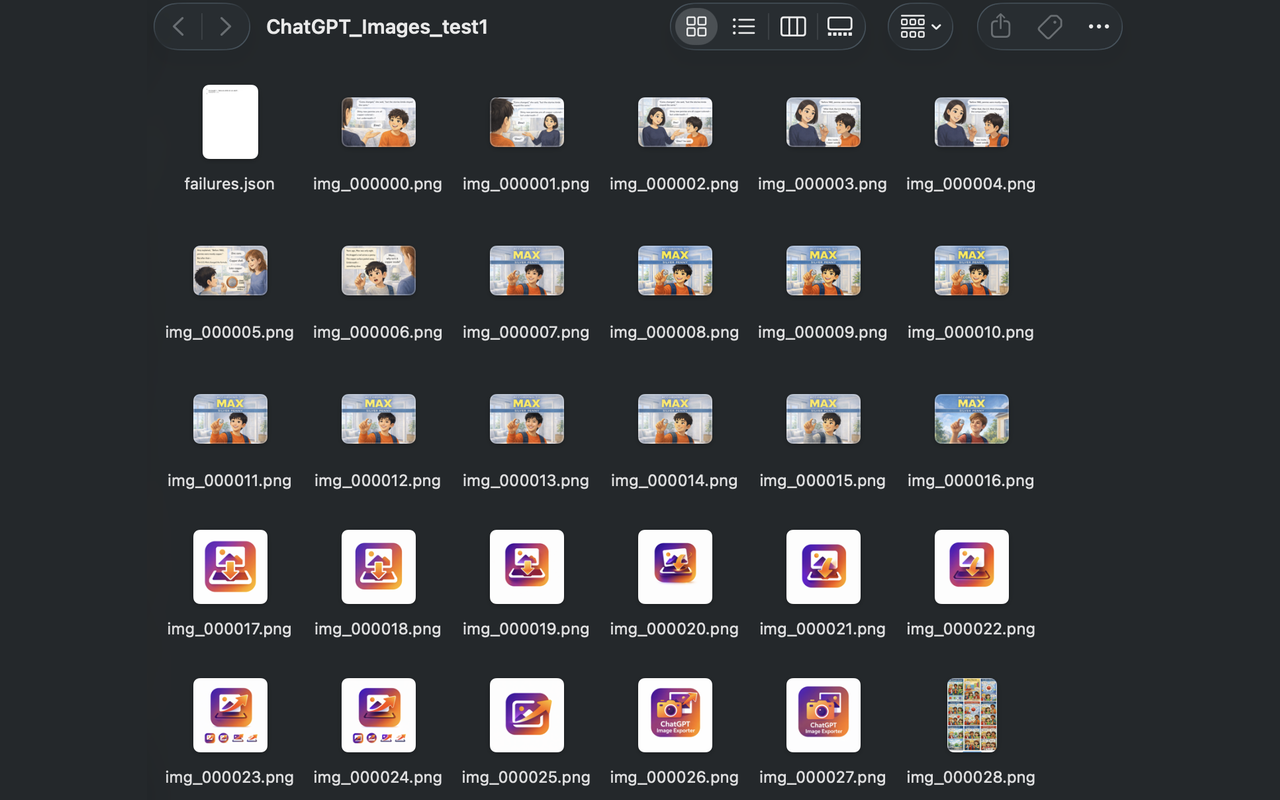Select thumbnail of img_000016.png
1280x800 pixels.
click(972, 419)
